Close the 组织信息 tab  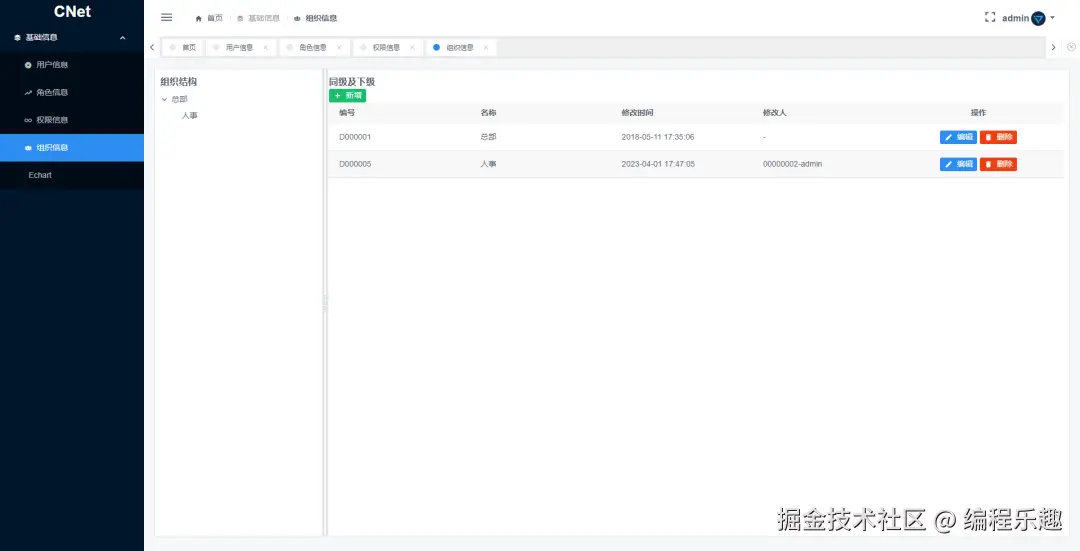[x=486, y=48]
